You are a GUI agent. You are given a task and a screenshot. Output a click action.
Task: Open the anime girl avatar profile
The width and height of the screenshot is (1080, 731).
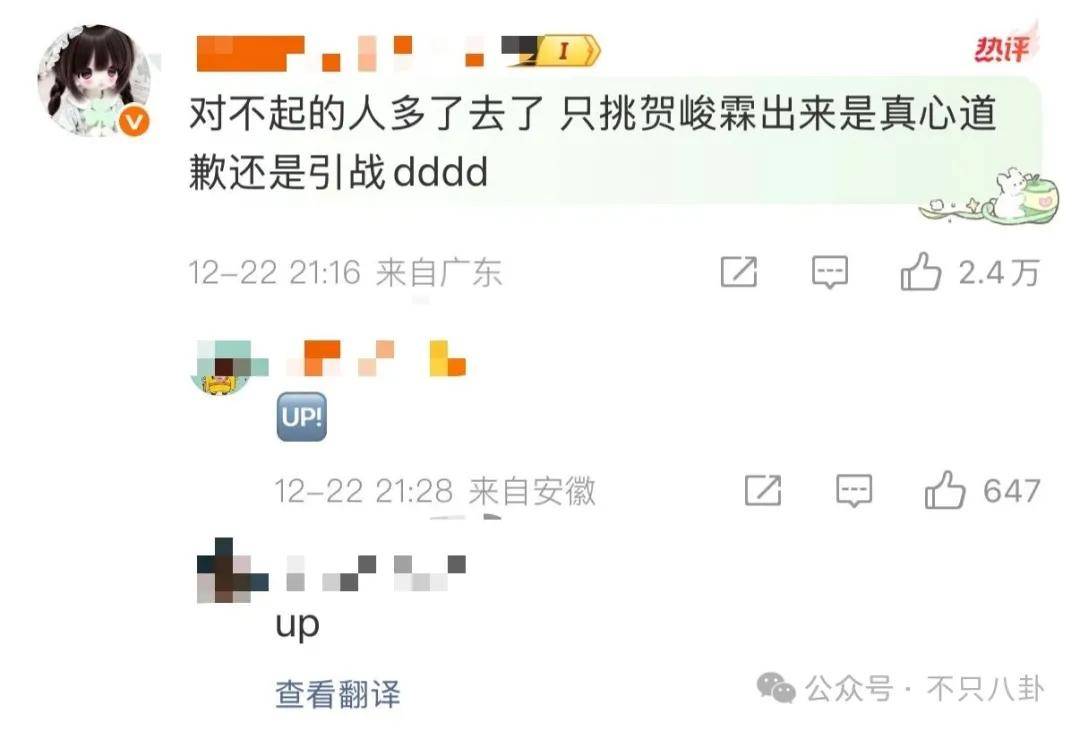pos(94,81)
